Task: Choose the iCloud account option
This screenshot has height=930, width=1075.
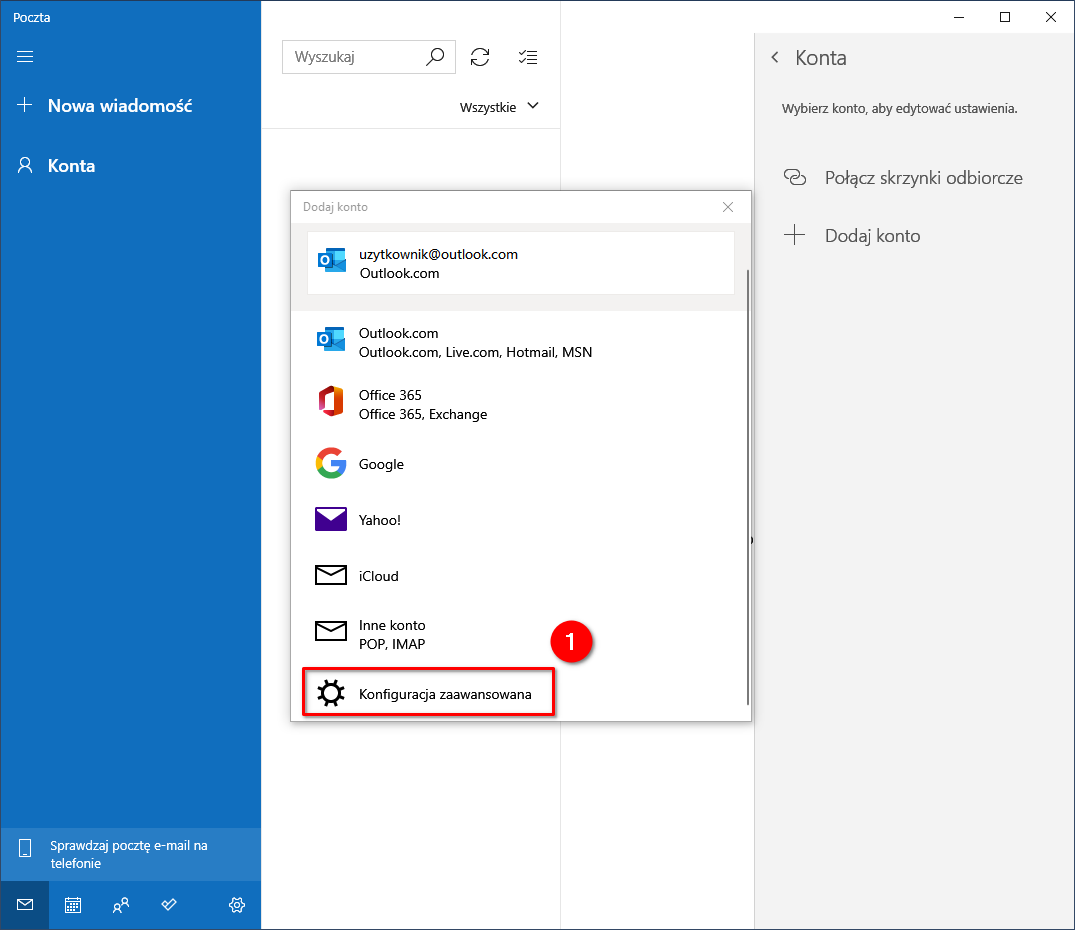Action: click(x=519, y=576)
